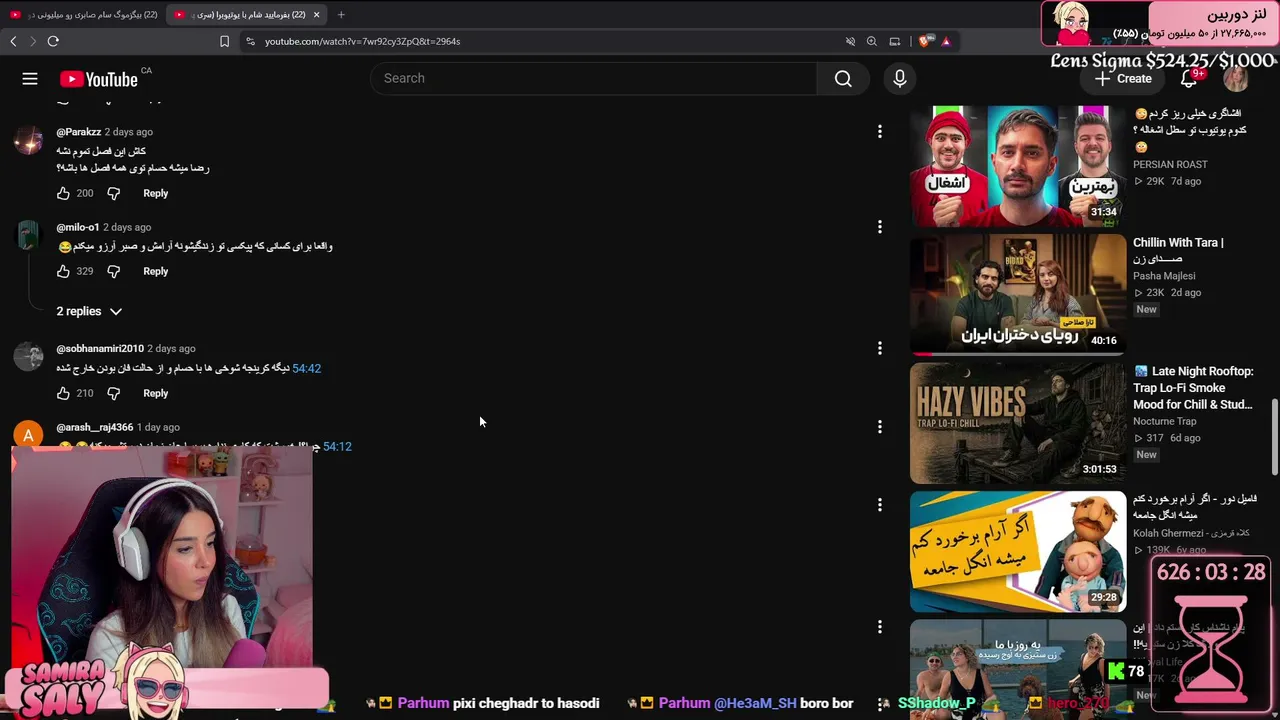Dislike the comment by @milo-o1
Screen dimensions: 1280x720
[x=113, y=271]
